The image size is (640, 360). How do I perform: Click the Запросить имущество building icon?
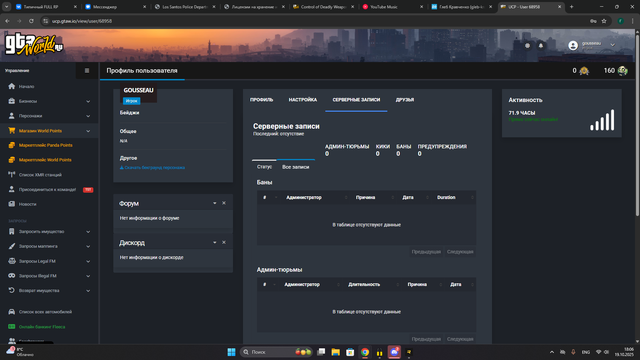click(11, 231)
